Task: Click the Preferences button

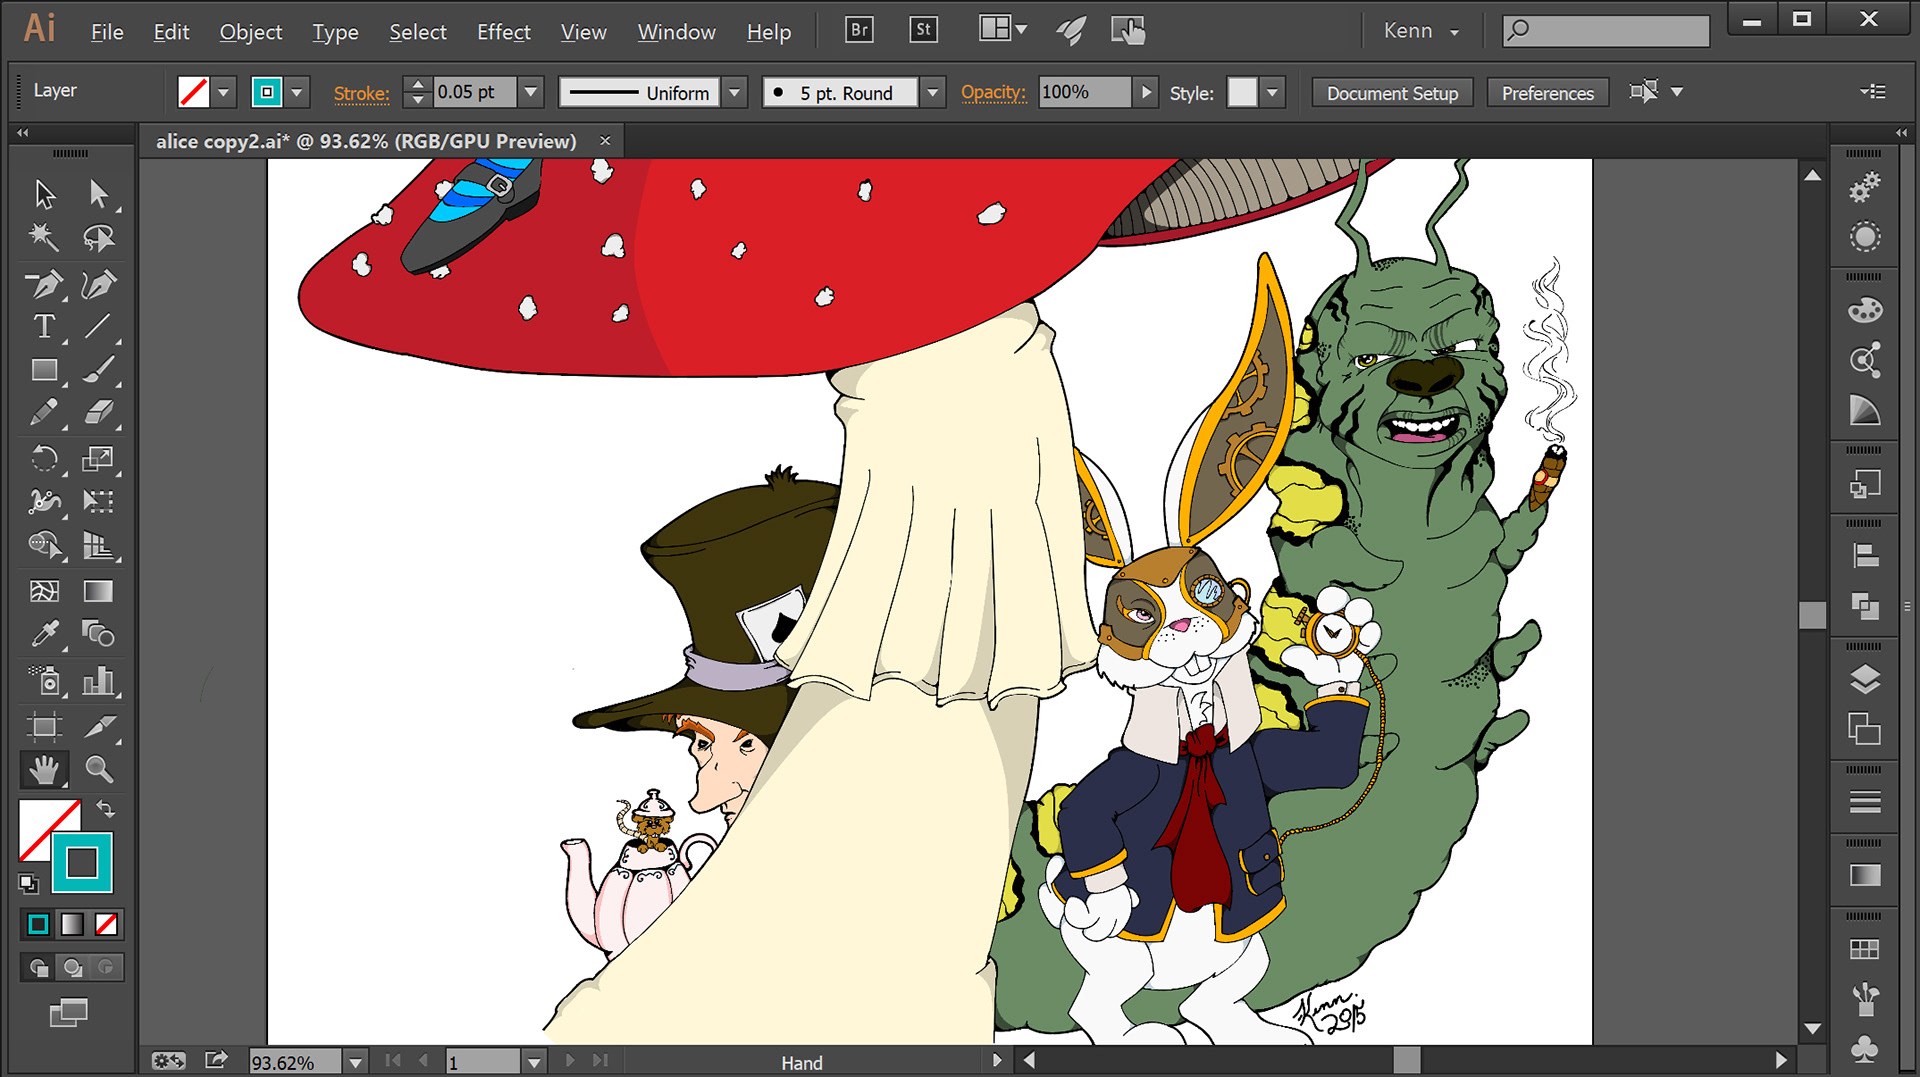Action: [1548, 93]
